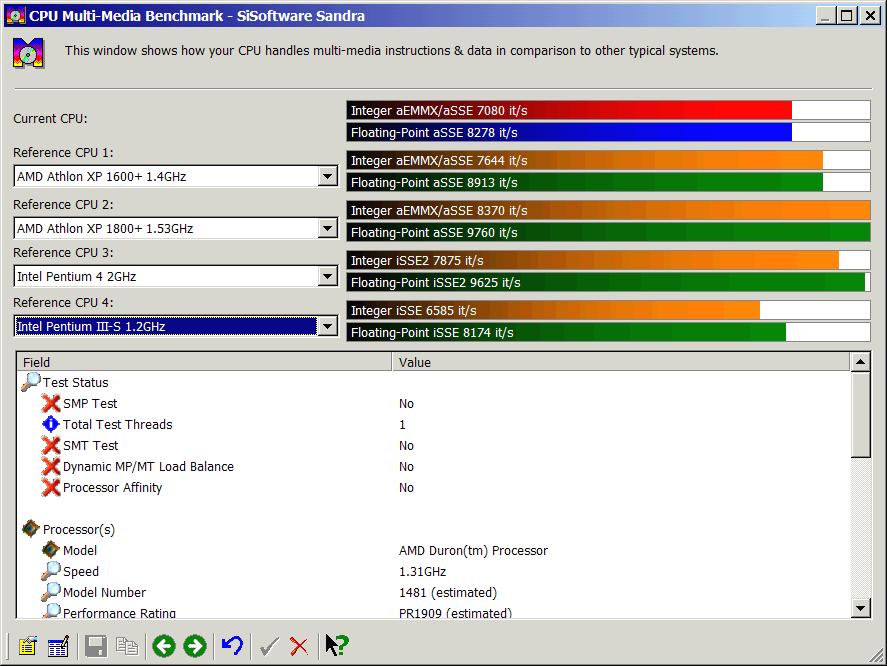
Task: Click the Floating-Point aSSE 9760 it/s bar
Action: pos(608,233)
